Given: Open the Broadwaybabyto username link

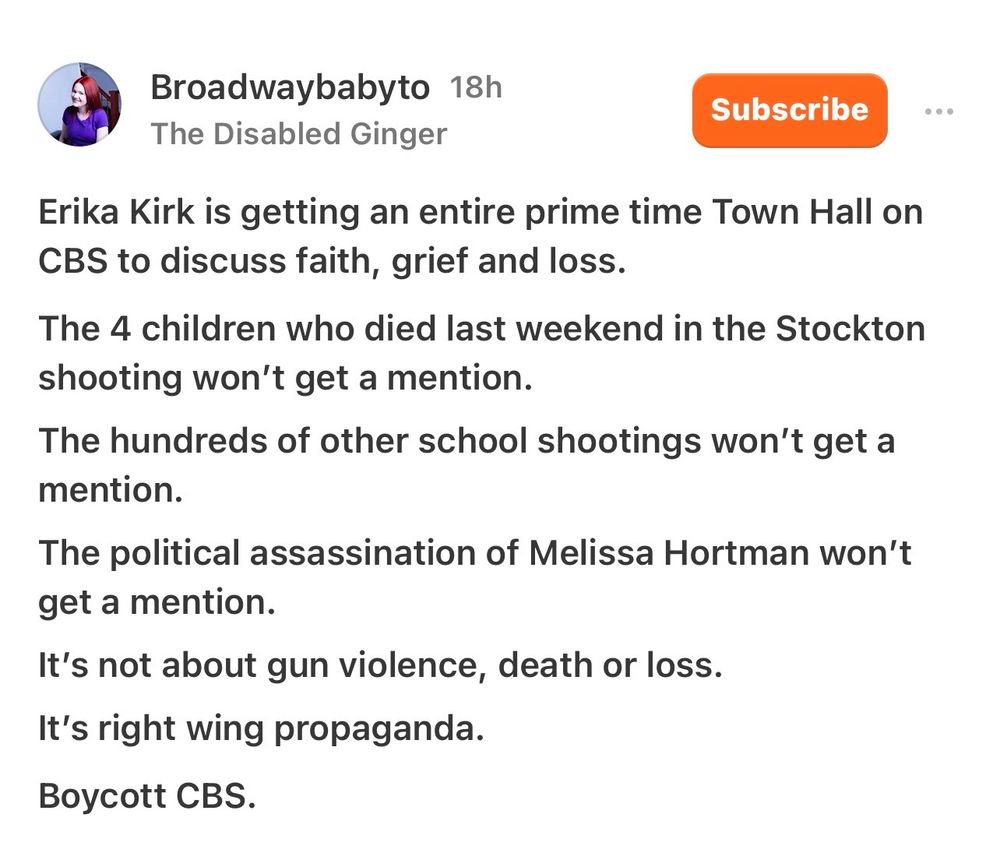Looking at the screenshot, I should 290,88.
